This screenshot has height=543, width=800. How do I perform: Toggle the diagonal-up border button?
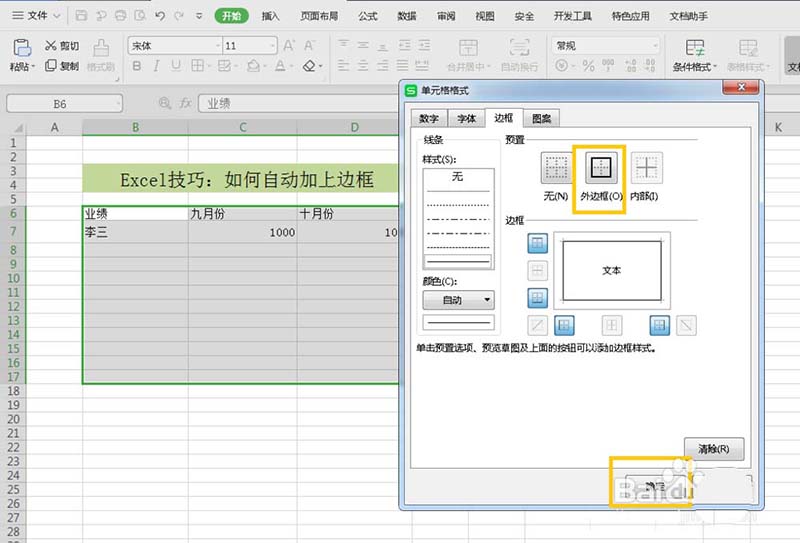(x=537, y=325)
